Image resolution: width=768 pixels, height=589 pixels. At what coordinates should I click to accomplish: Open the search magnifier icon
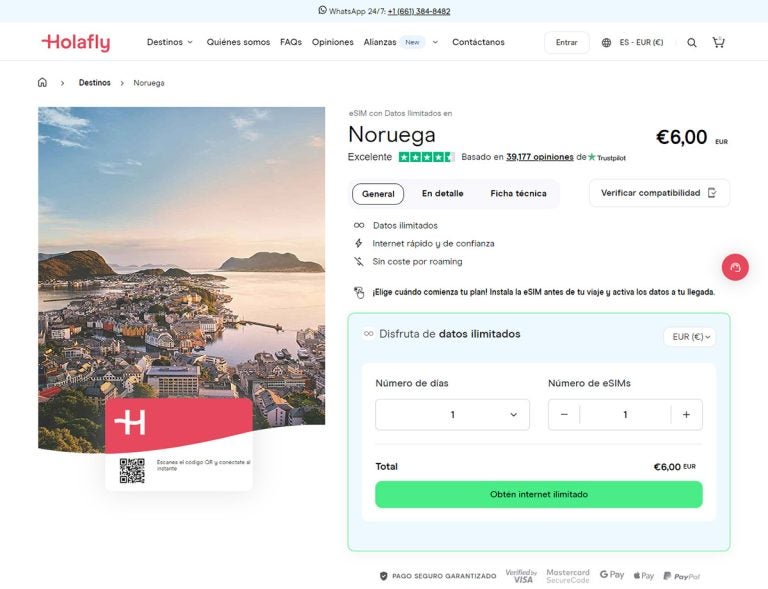(692, 43)
